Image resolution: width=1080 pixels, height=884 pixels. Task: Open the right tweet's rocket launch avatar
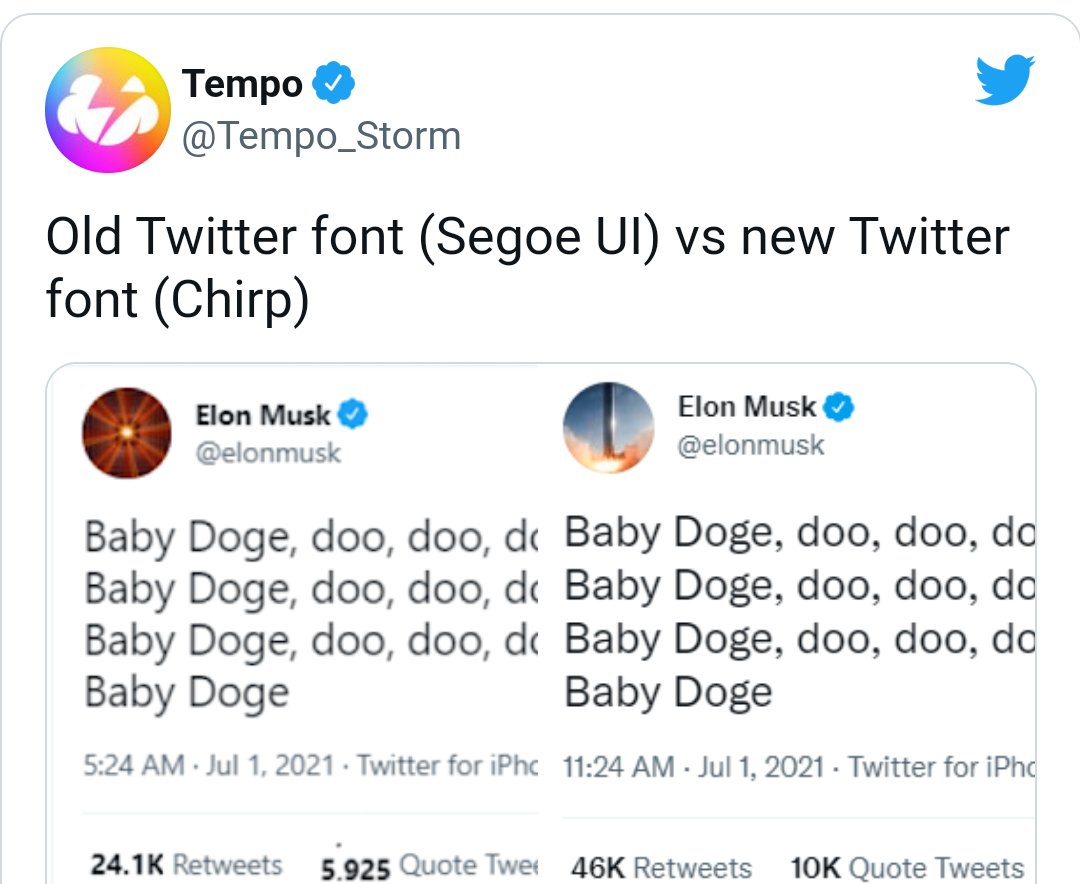pos(608,427)
